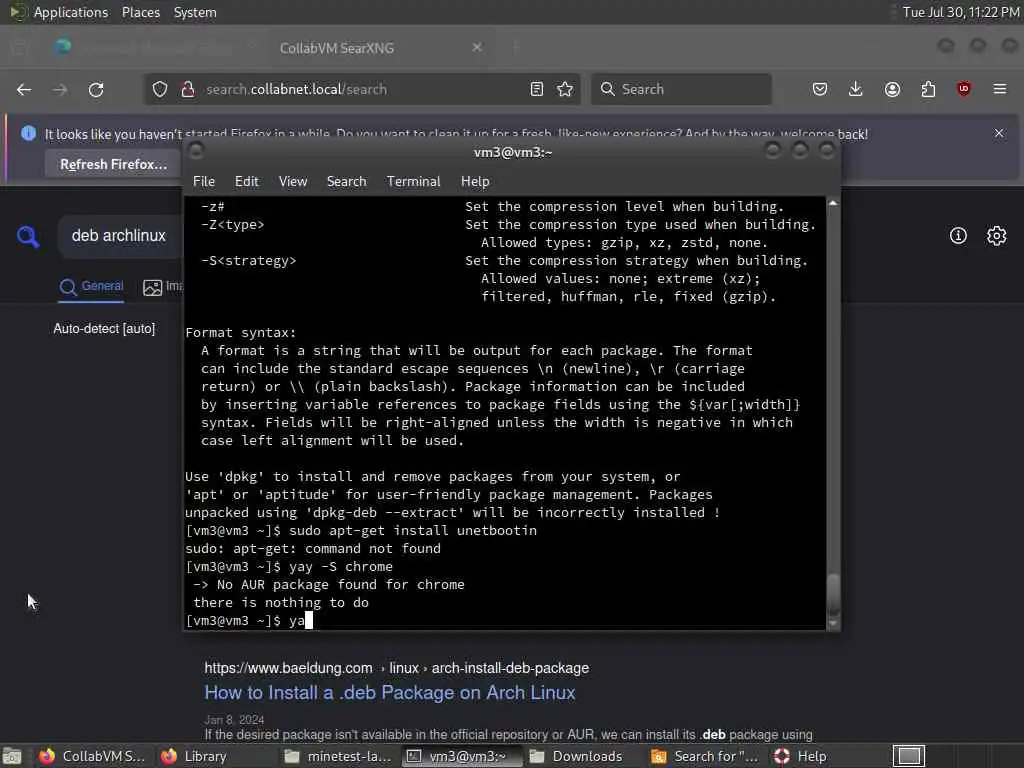Reload the page in Firefox
This screenshot has width=1024, height=768.
(x=96, y=89)
